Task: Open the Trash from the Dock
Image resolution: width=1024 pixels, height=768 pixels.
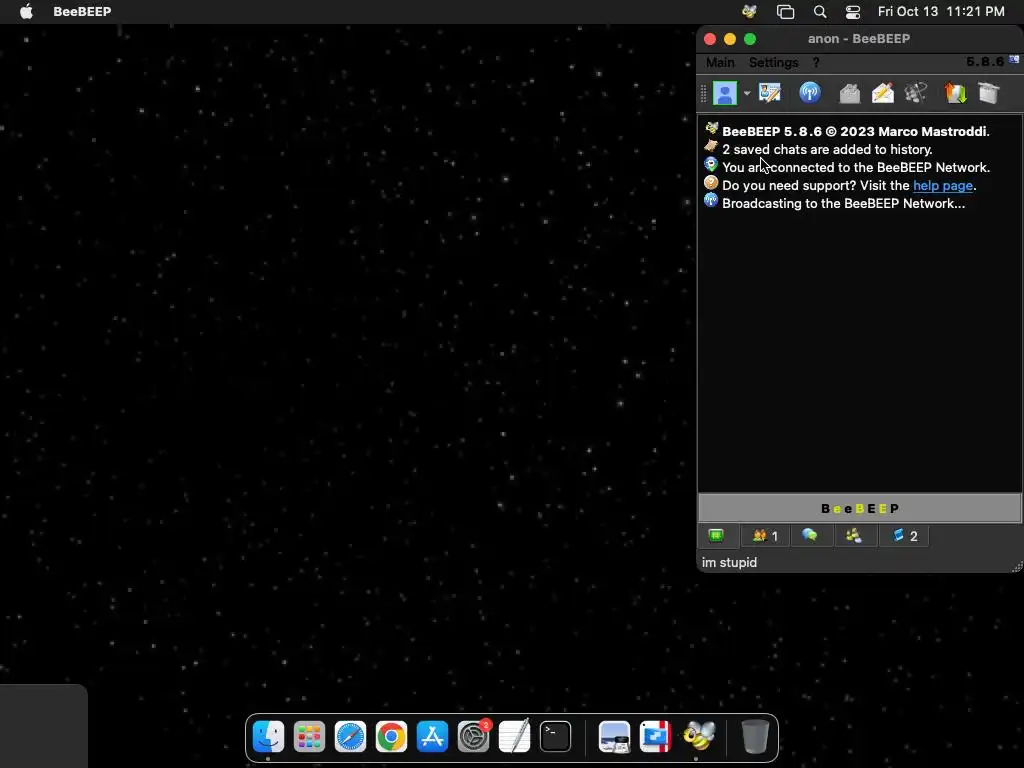Action: tap(755, 737)
